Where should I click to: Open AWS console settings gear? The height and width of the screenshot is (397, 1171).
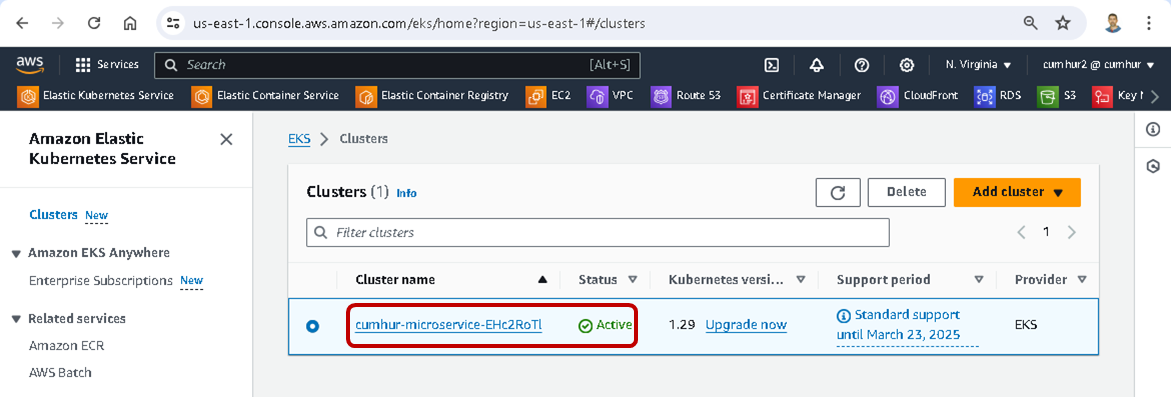pos(907,65)
